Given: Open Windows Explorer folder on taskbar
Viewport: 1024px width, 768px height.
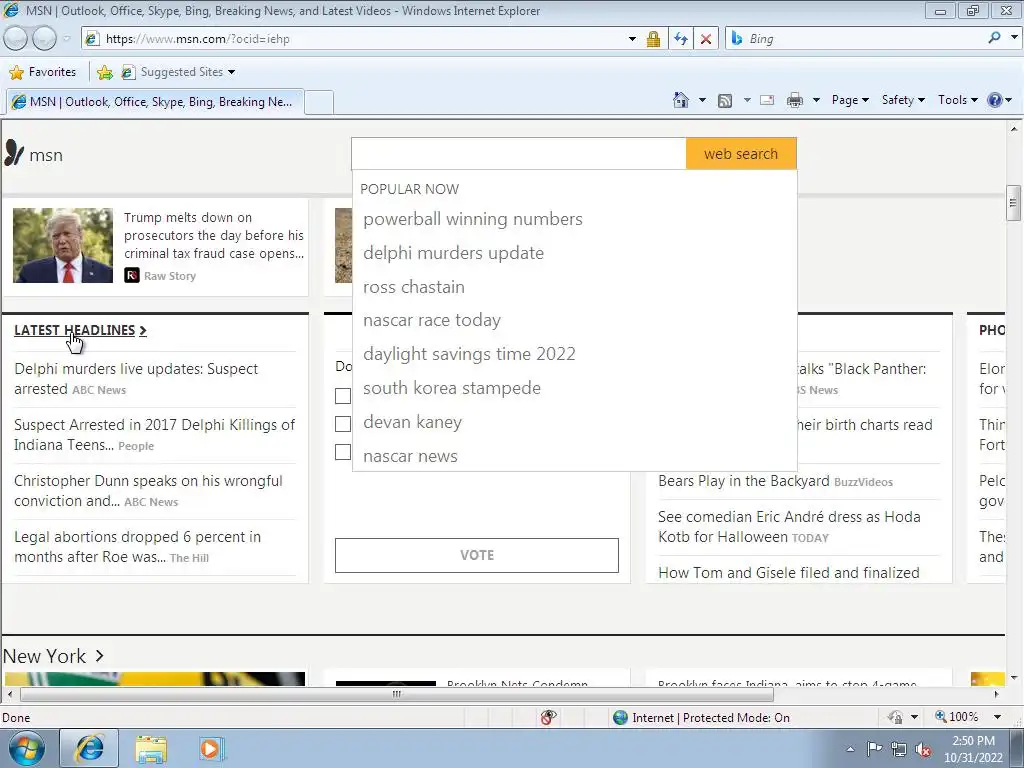Looking at the screenshot, I should pos(151,748).
